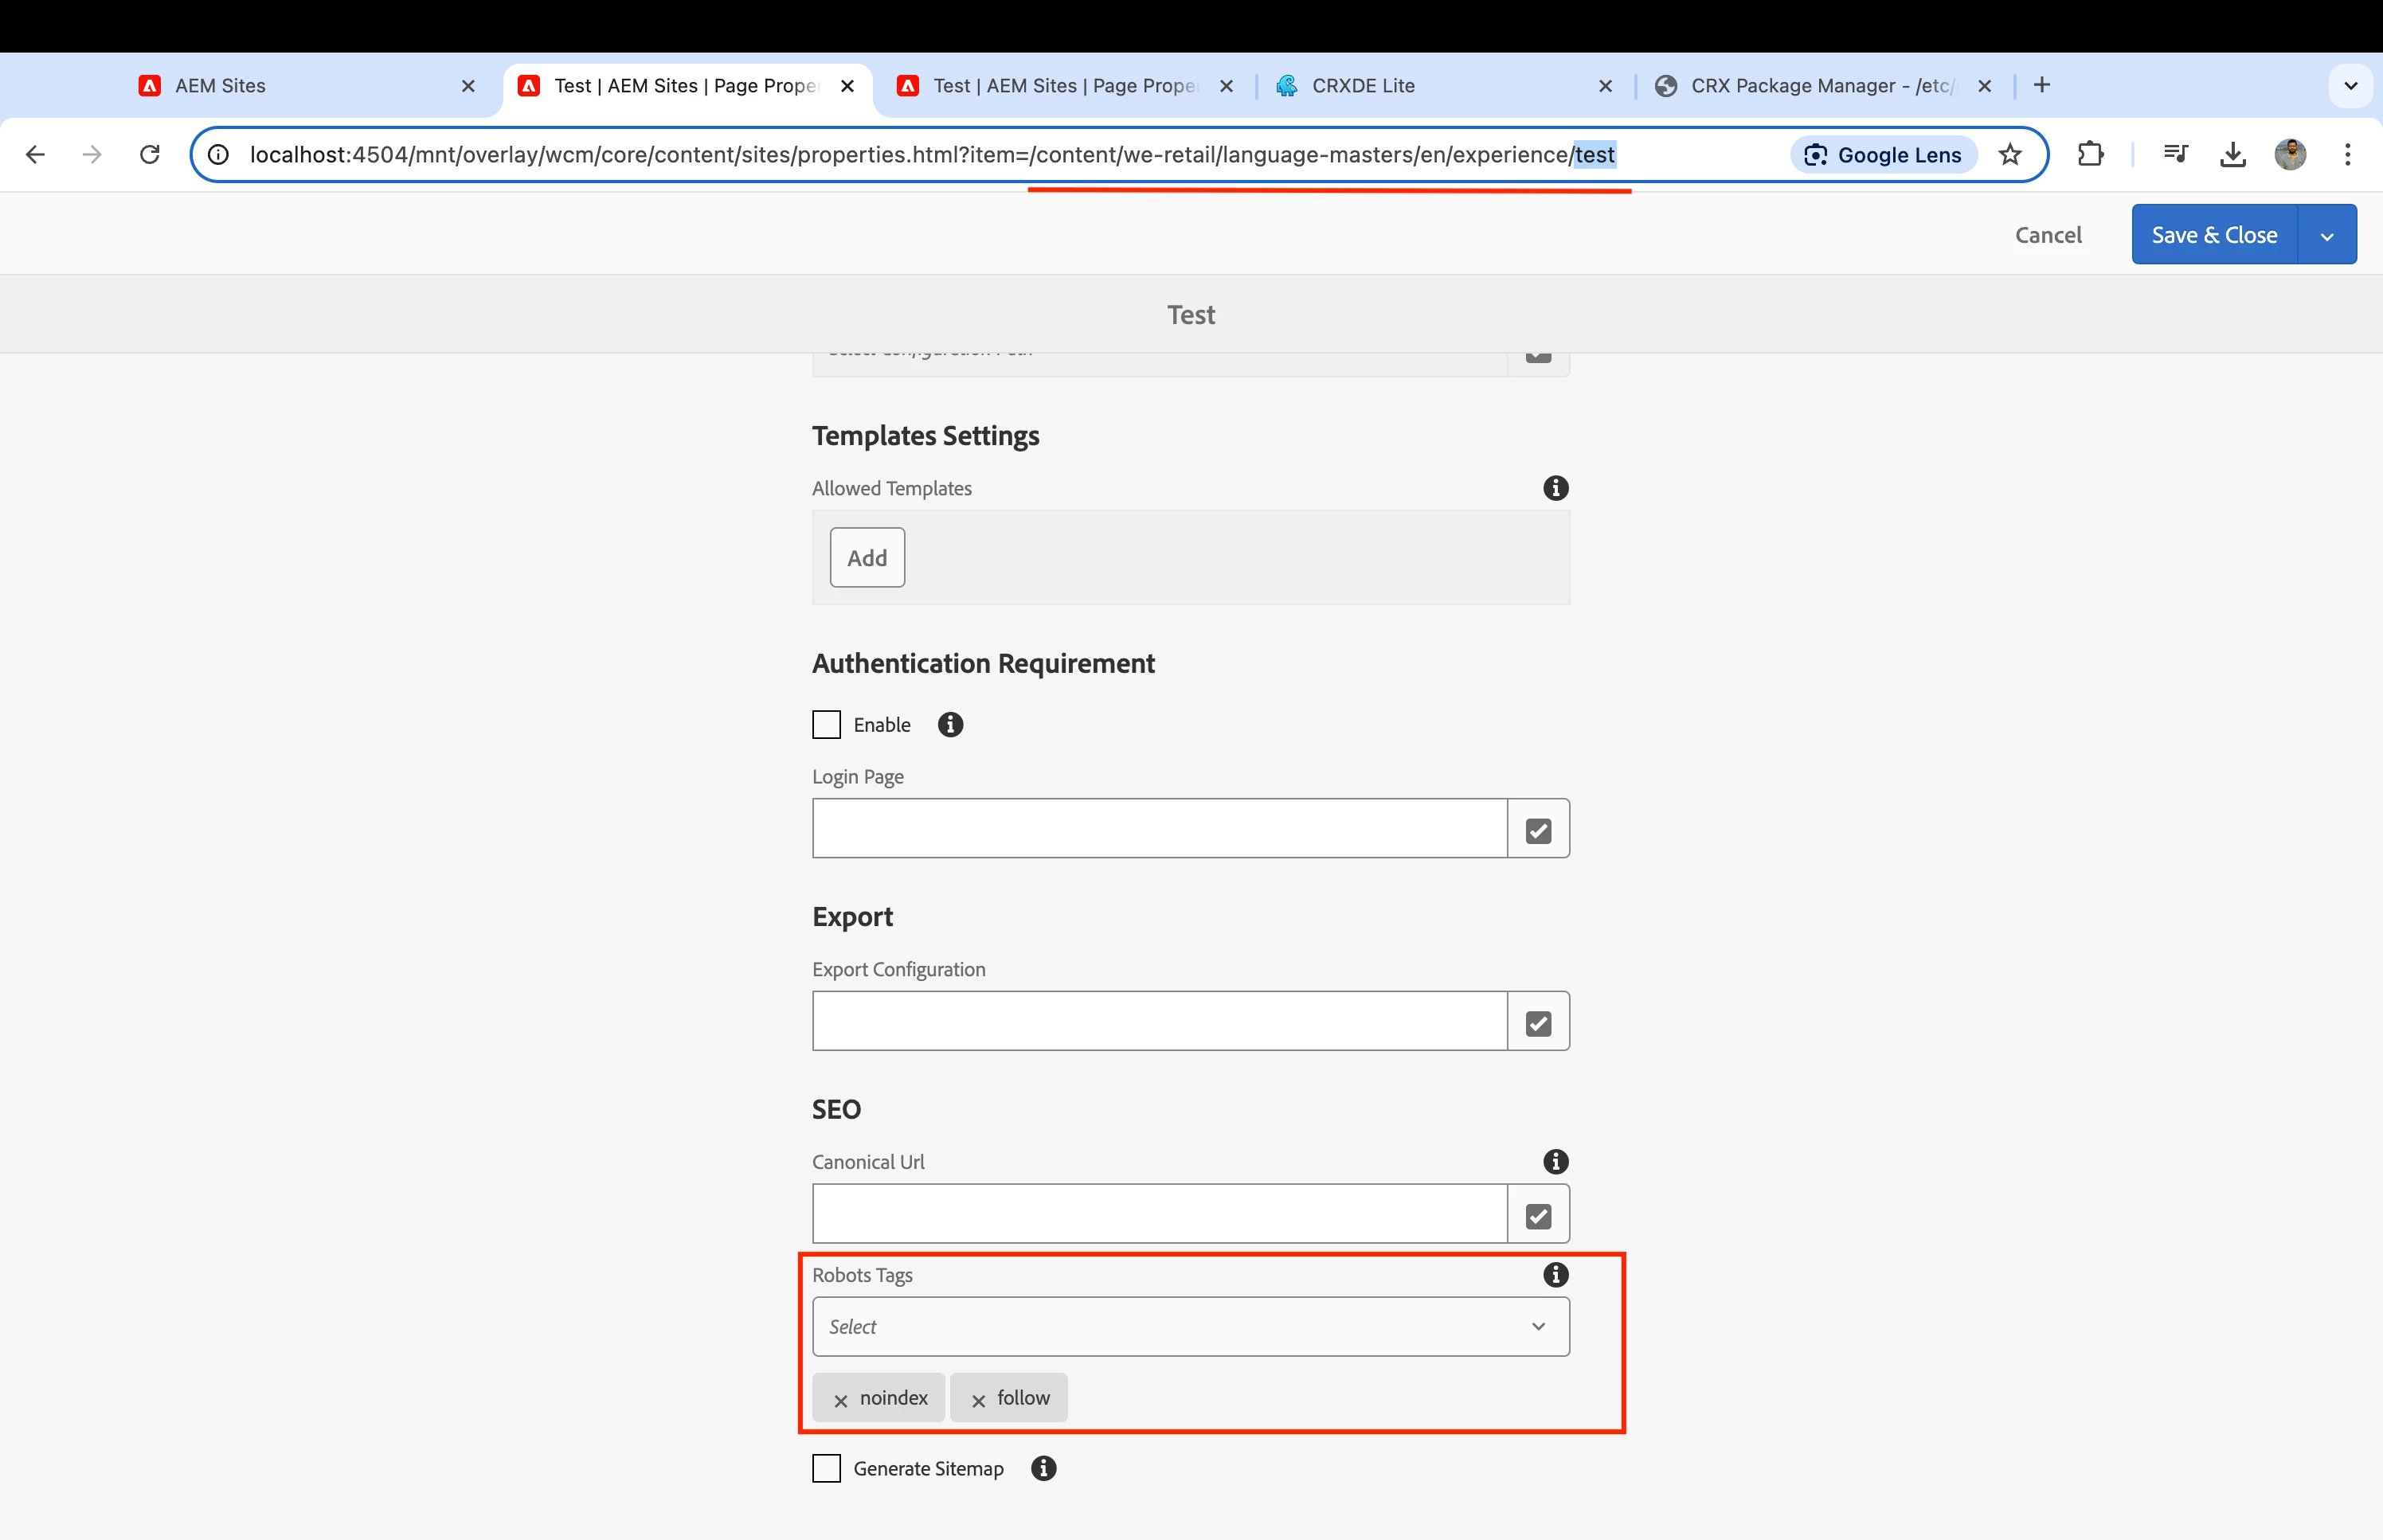The height and width of the screenshot is (1540, 2383).
Task: Check the Generate Sitemap checkbox
Action: tap(826, 1469)
